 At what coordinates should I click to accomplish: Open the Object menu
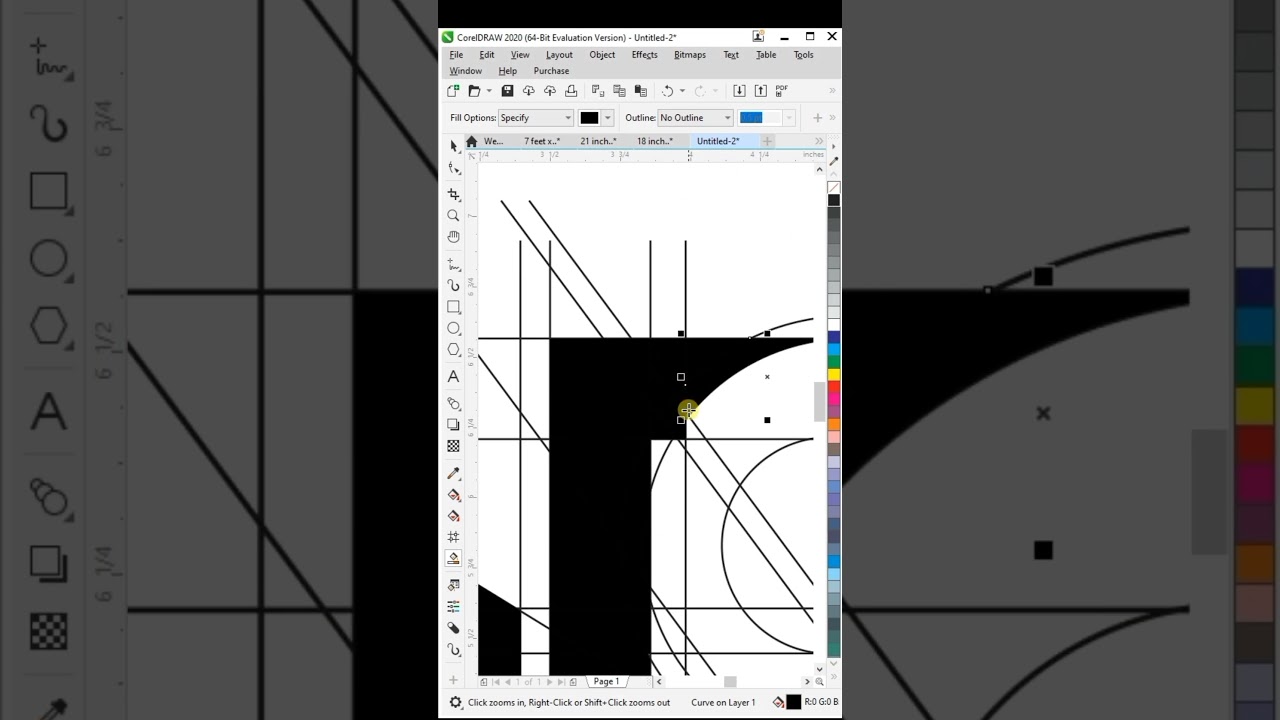[602, 55]
